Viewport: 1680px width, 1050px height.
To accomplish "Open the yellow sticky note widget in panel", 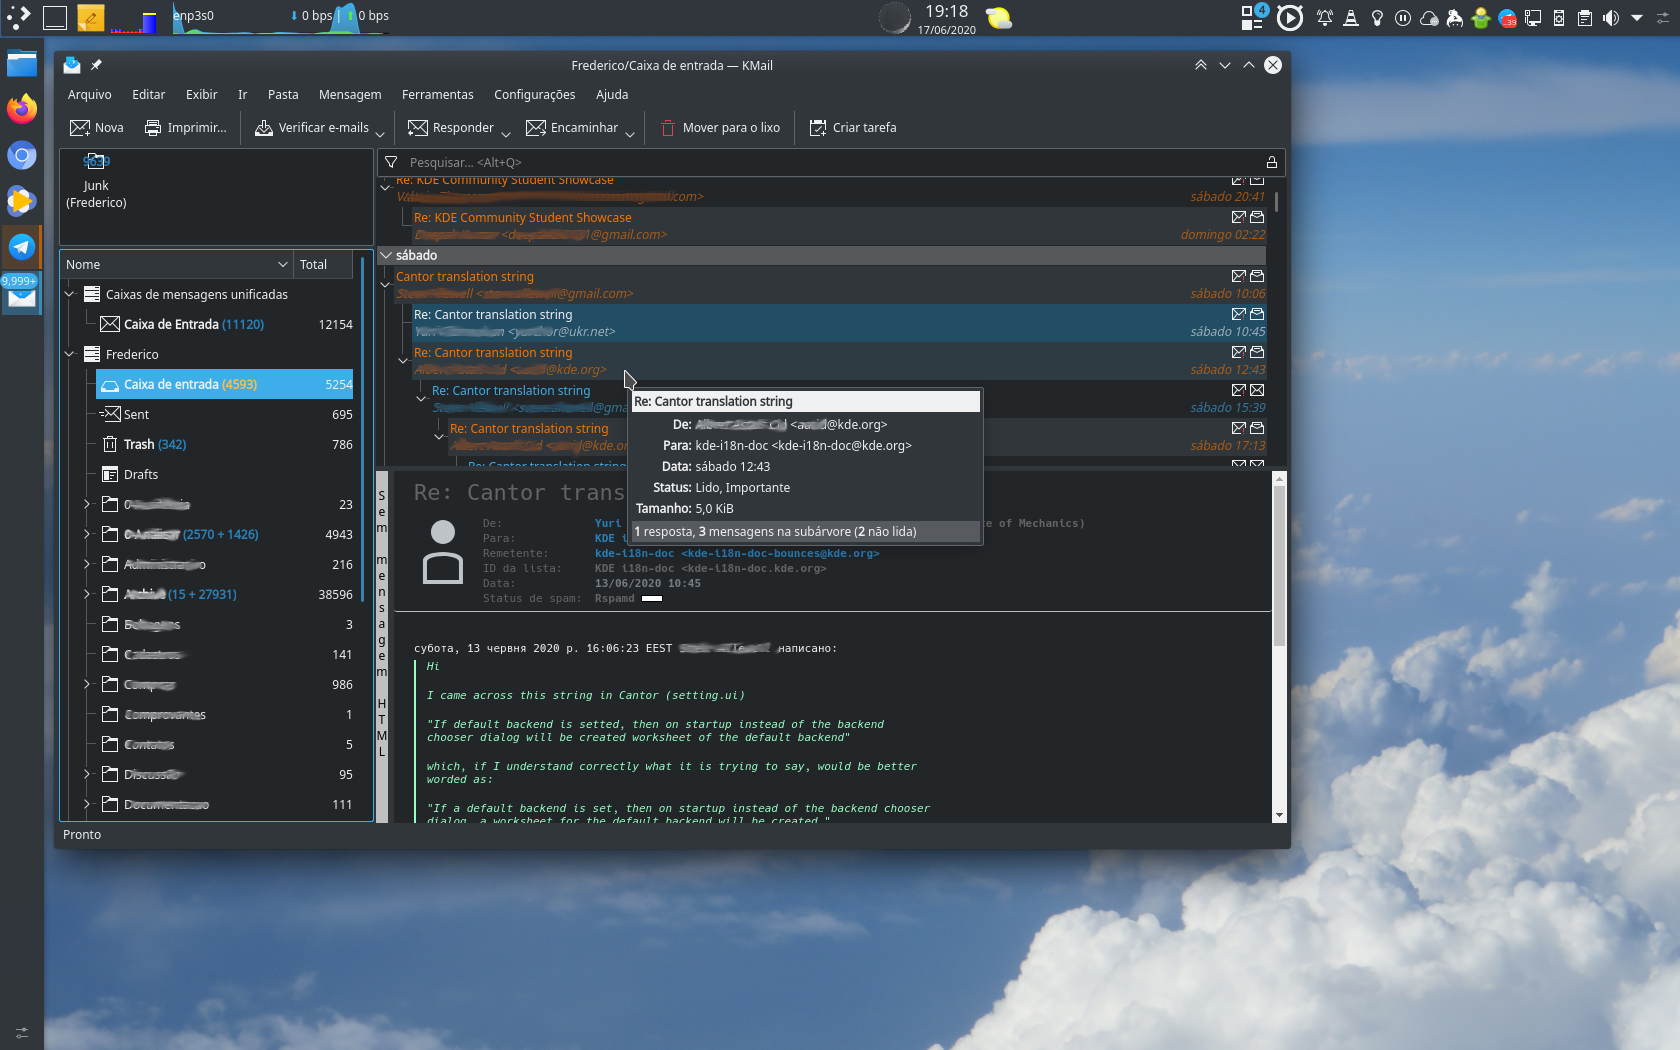I will [90, 18].
